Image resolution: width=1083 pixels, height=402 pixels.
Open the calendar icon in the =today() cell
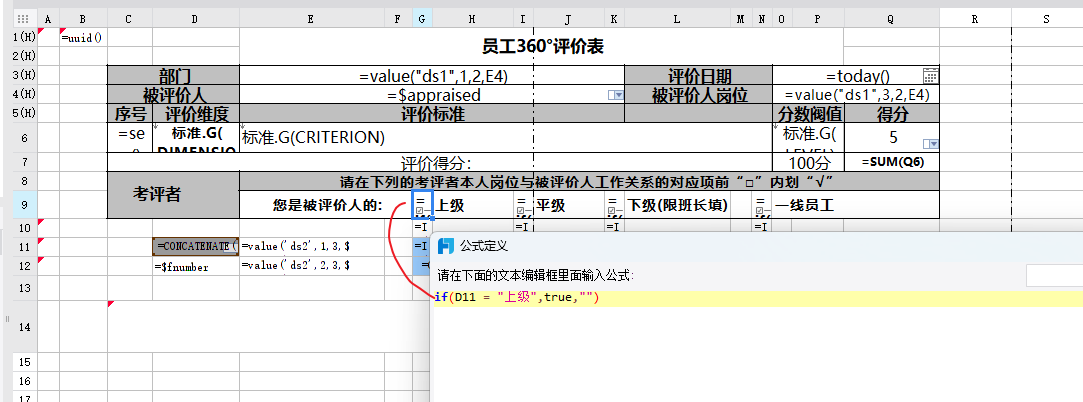930,76
